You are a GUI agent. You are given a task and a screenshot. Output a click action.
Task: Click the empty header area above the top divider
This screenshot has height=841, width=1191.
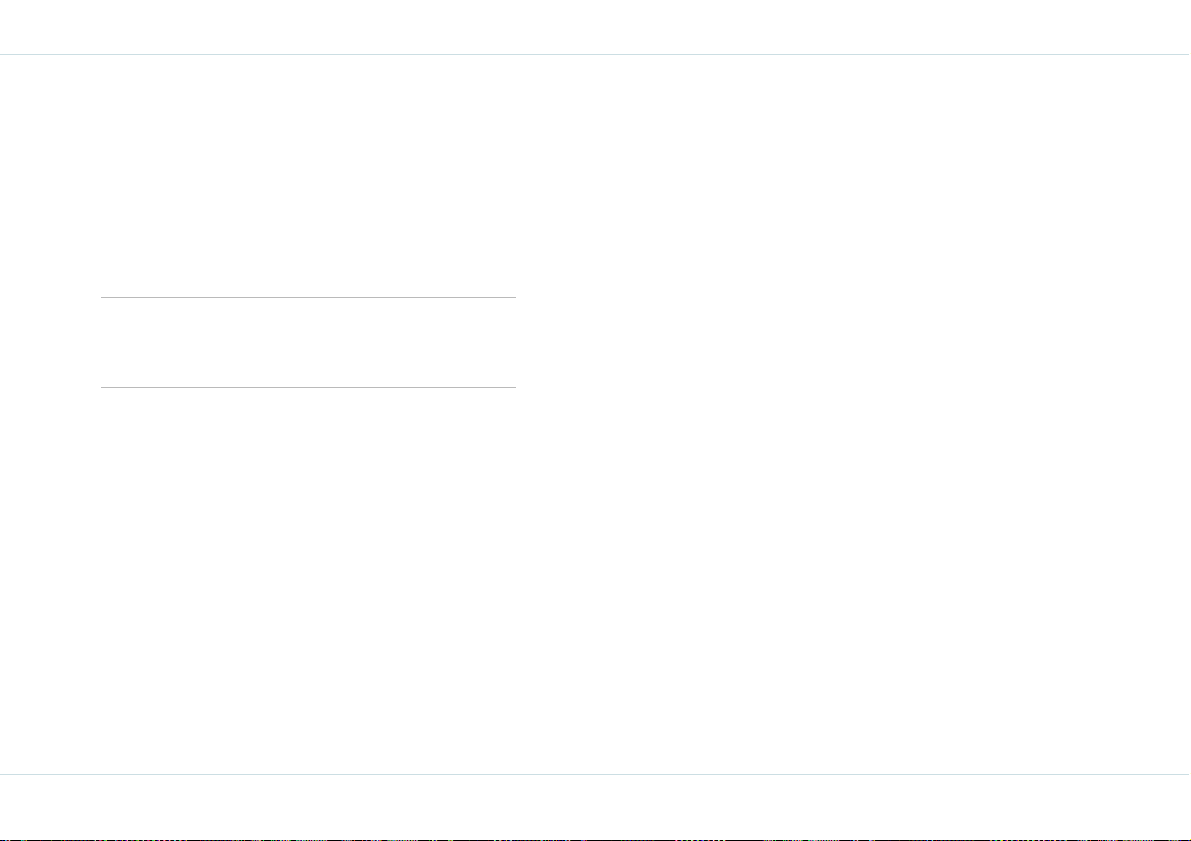[x=596, y=27]
